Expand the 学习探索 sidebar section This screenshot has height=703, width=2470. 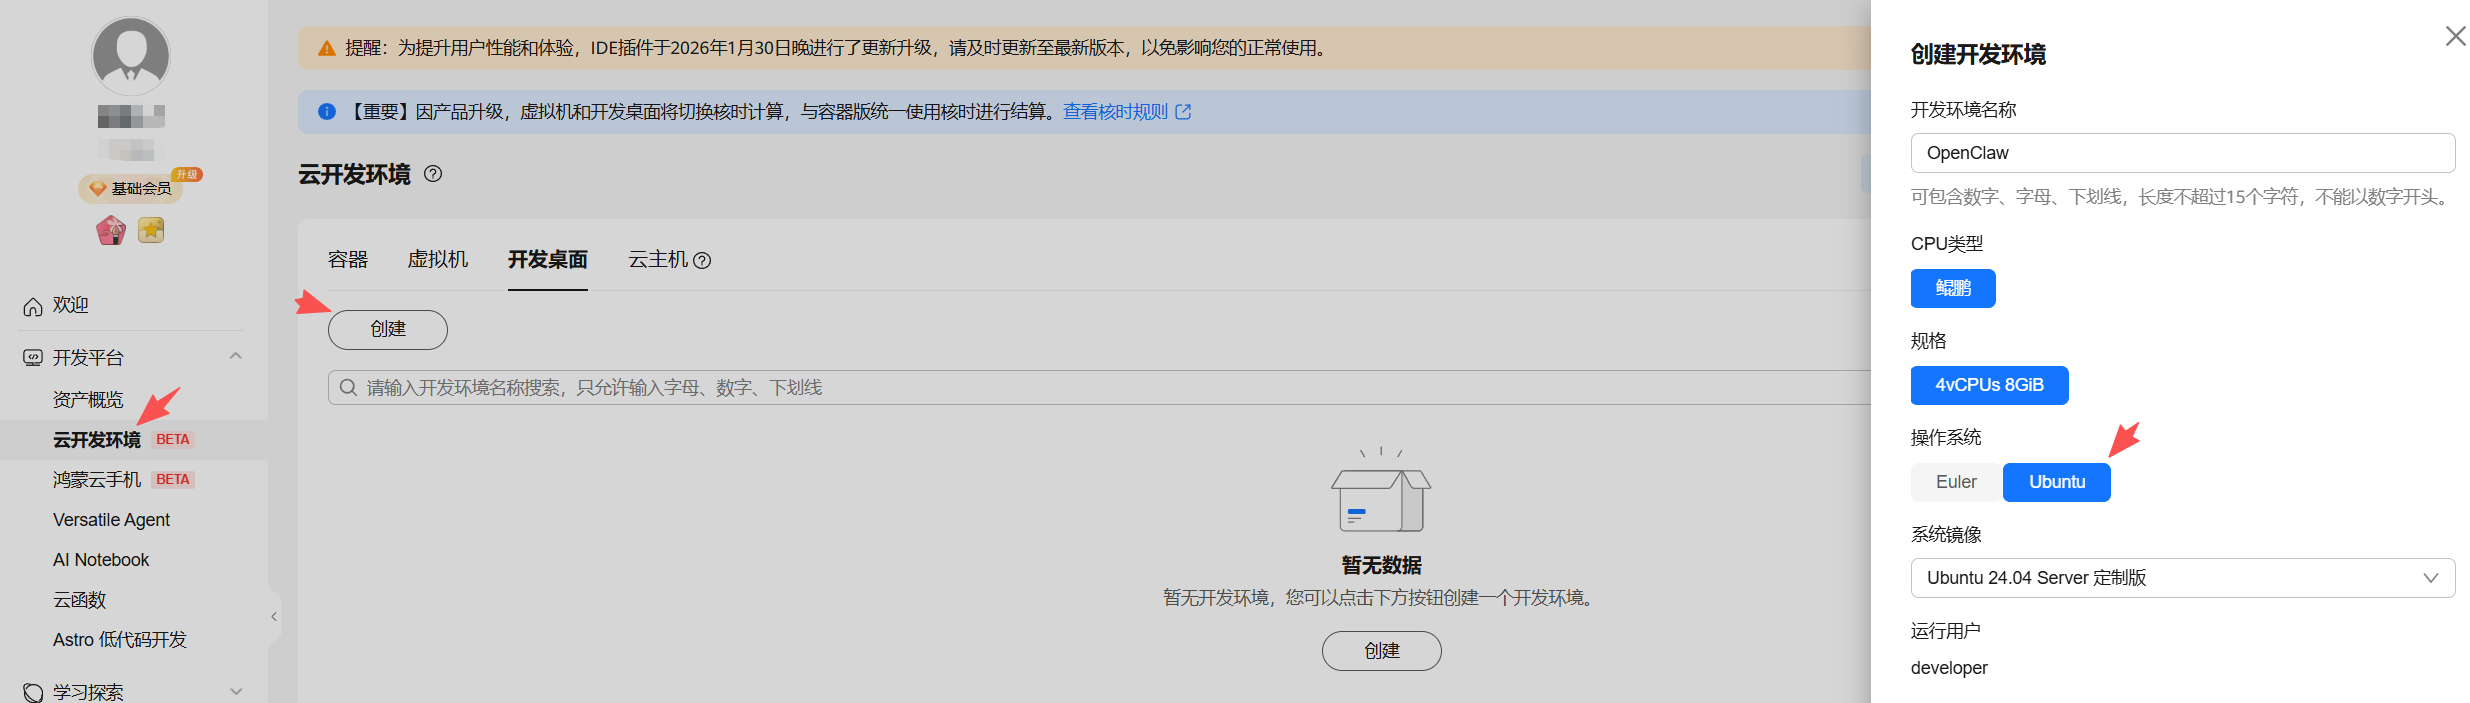point(236,691)
